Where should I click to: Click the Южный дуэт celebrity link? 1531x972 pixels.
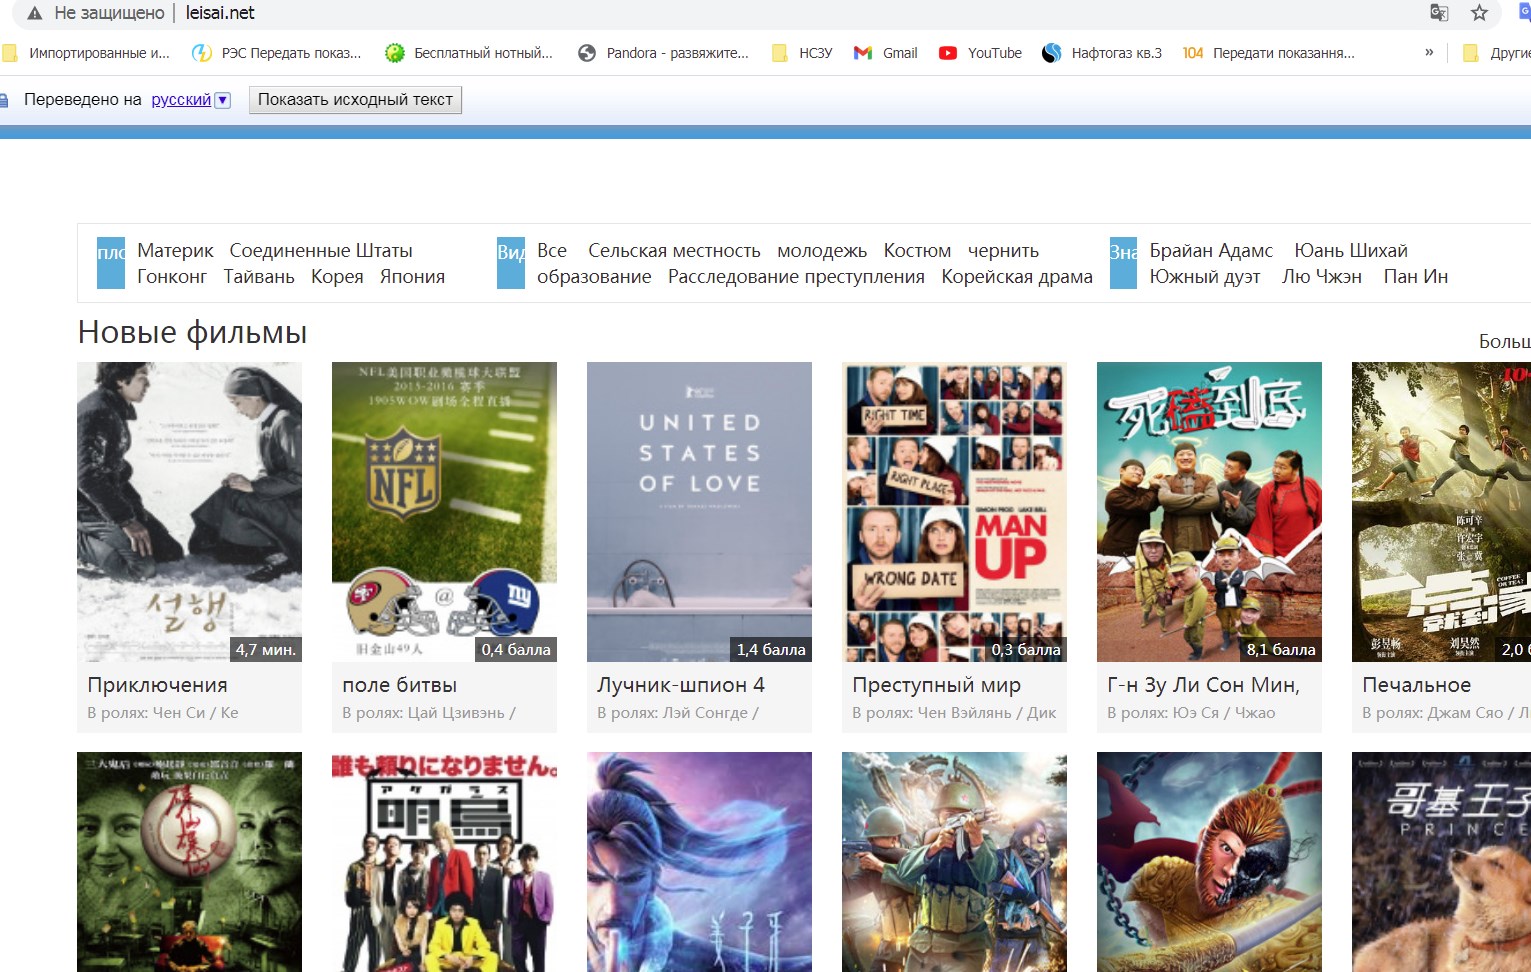[x=1205, y=276]
